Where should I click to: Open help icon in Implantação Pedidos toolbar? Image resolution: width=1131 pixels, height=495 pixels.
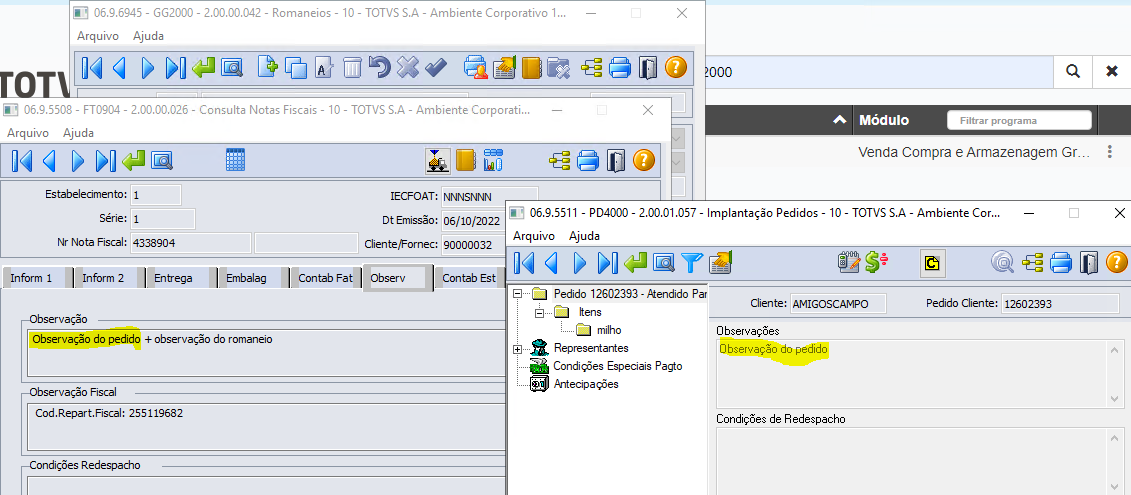tap(1117, 262)
